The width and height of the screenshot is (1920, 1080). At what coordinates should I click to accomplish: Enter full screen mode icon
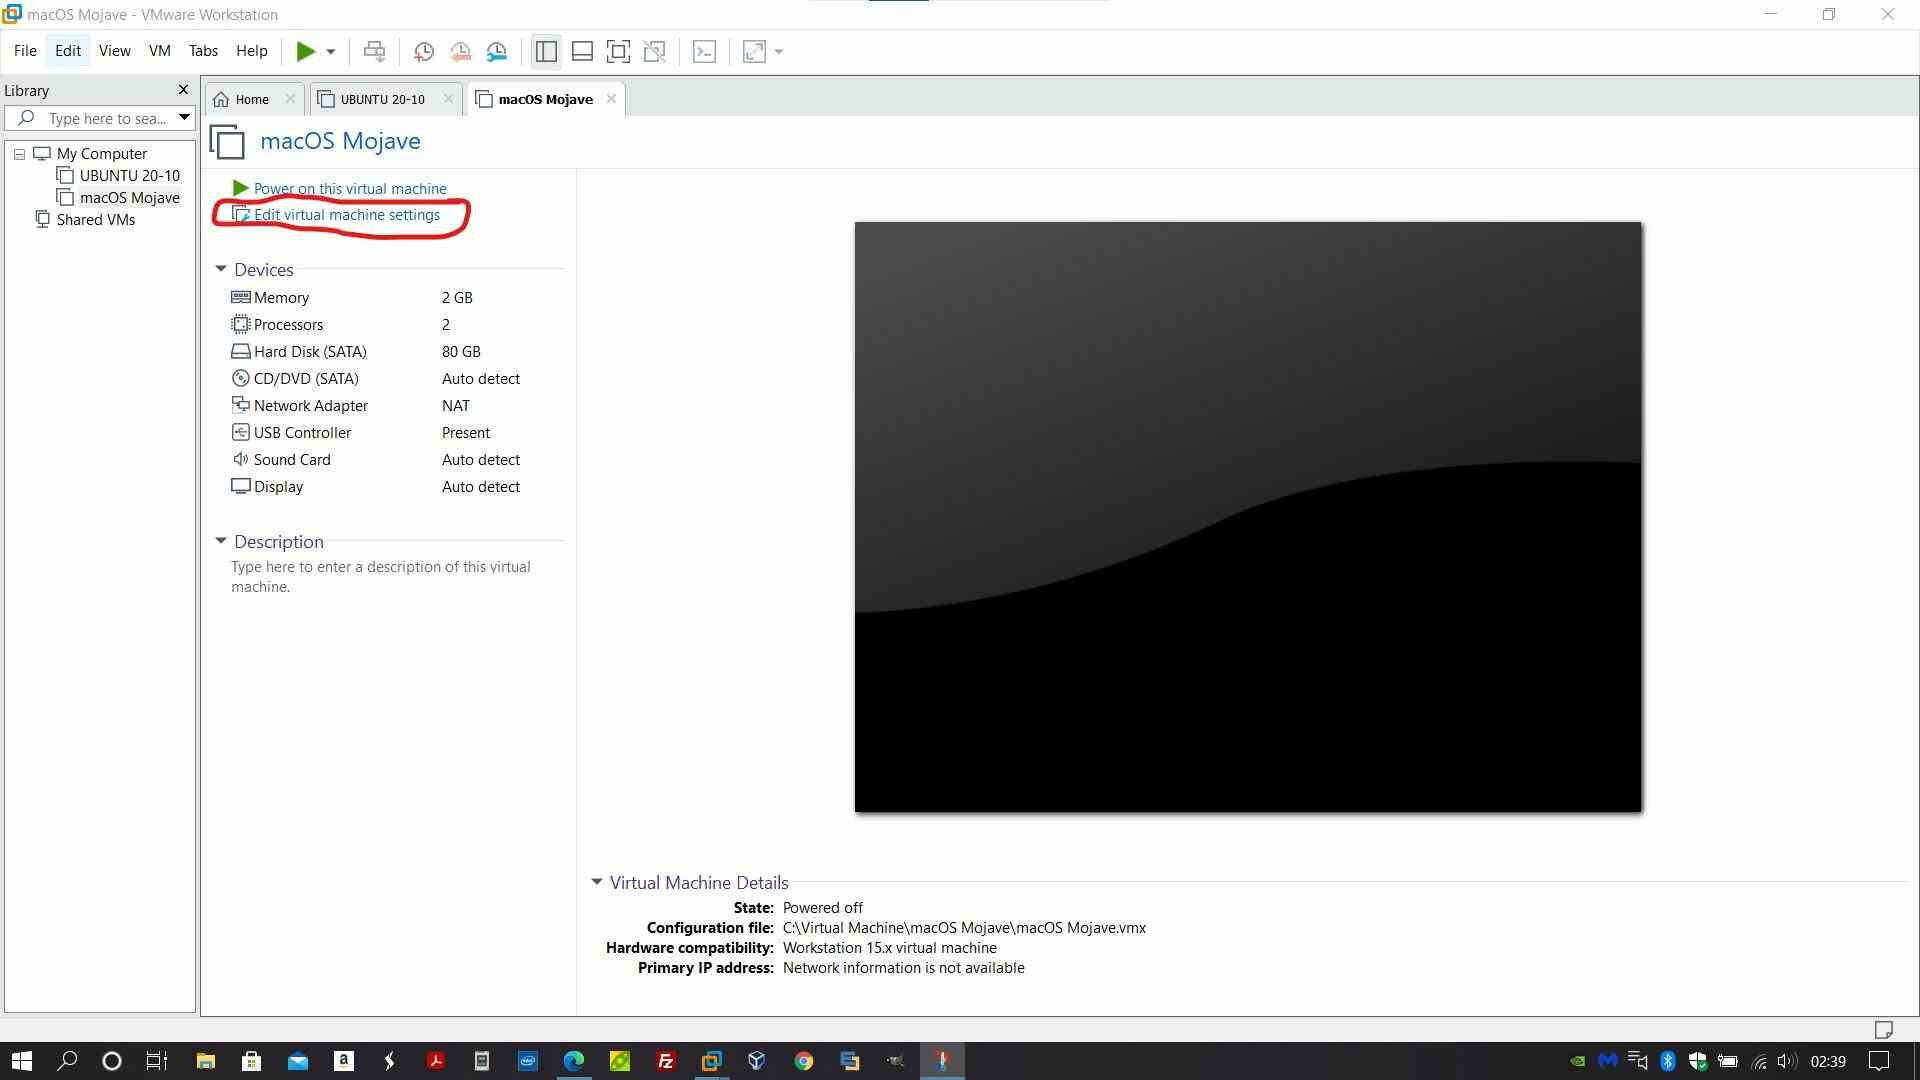click(618, 52)
